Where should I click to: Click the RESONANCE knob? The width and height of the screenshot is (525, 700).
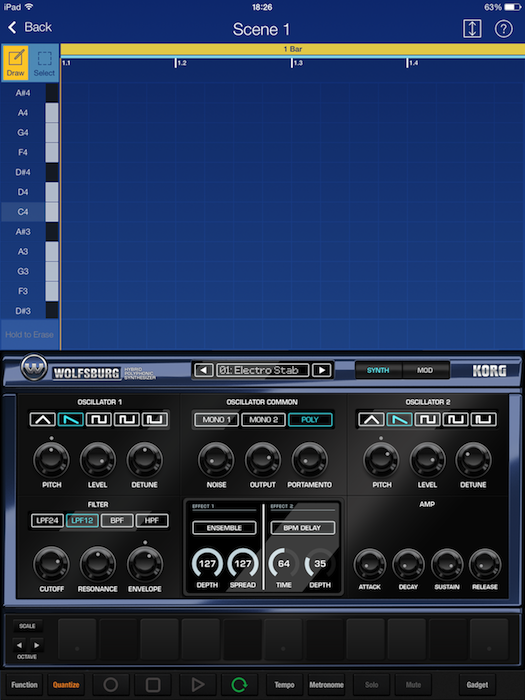click(x=98, y=564)
